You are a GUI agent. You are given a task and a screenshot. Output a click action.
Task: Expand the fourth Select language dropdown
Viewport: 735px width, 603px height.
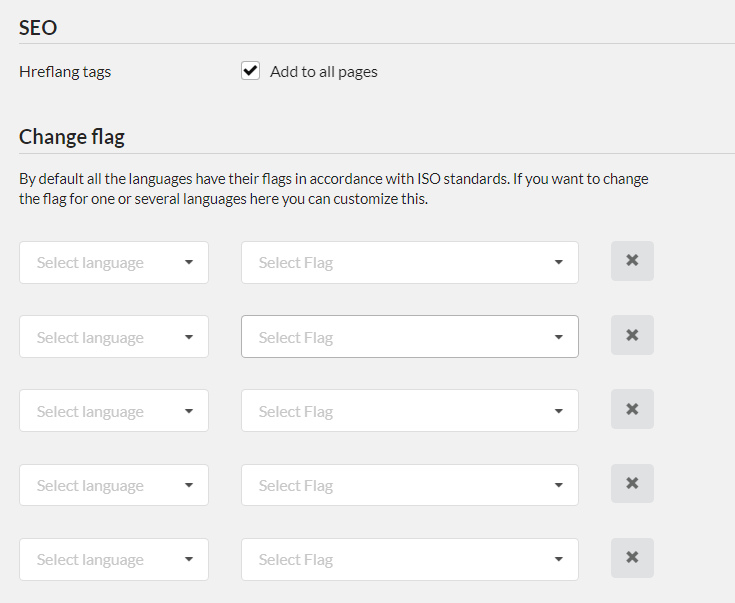coord(113,485)
